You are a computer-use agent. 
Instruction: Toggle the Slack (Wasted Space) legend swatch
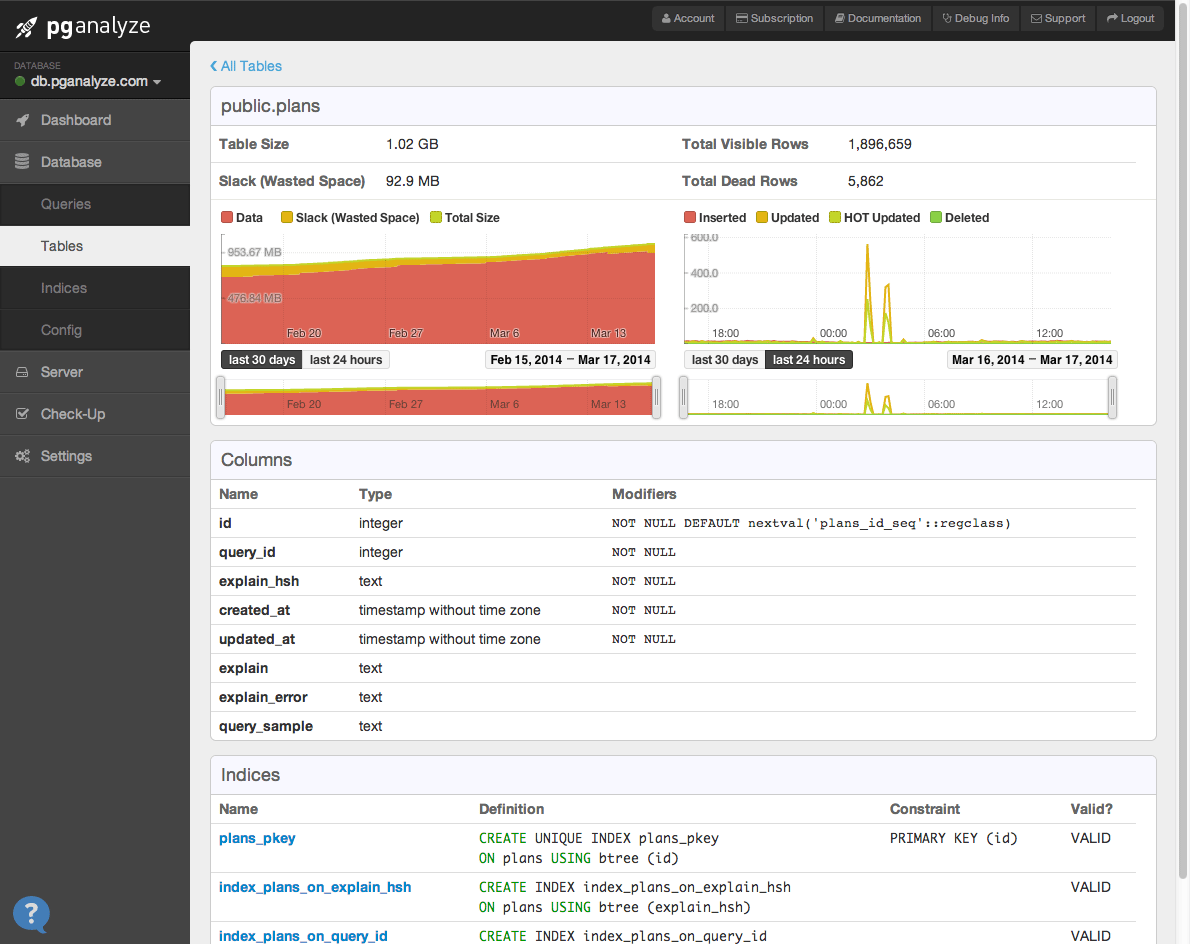click(287, 217)
